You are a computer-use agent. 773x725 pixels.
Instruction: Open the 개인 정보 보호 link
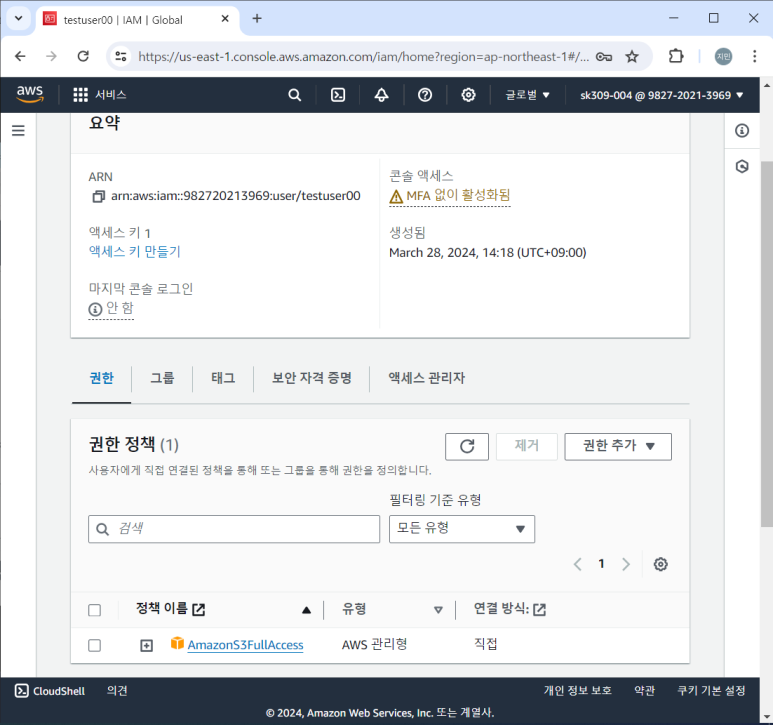(577, 691)
